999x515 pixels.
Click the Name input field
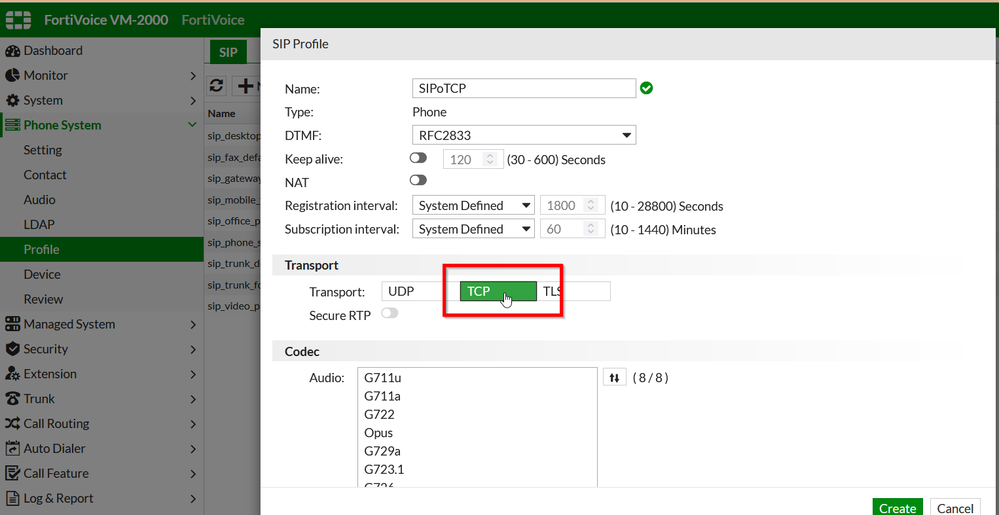(524, 88)
